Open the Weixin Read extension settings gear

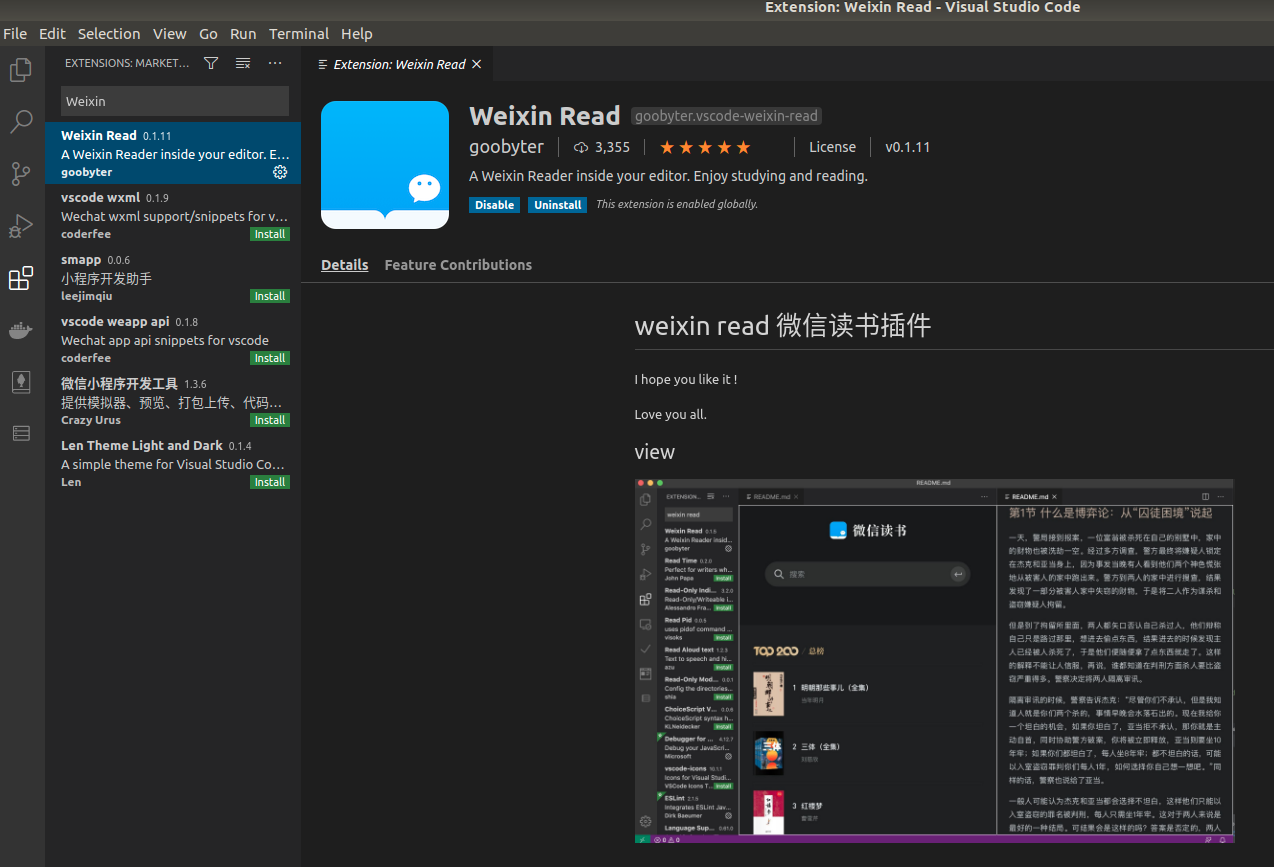[280, 171]
